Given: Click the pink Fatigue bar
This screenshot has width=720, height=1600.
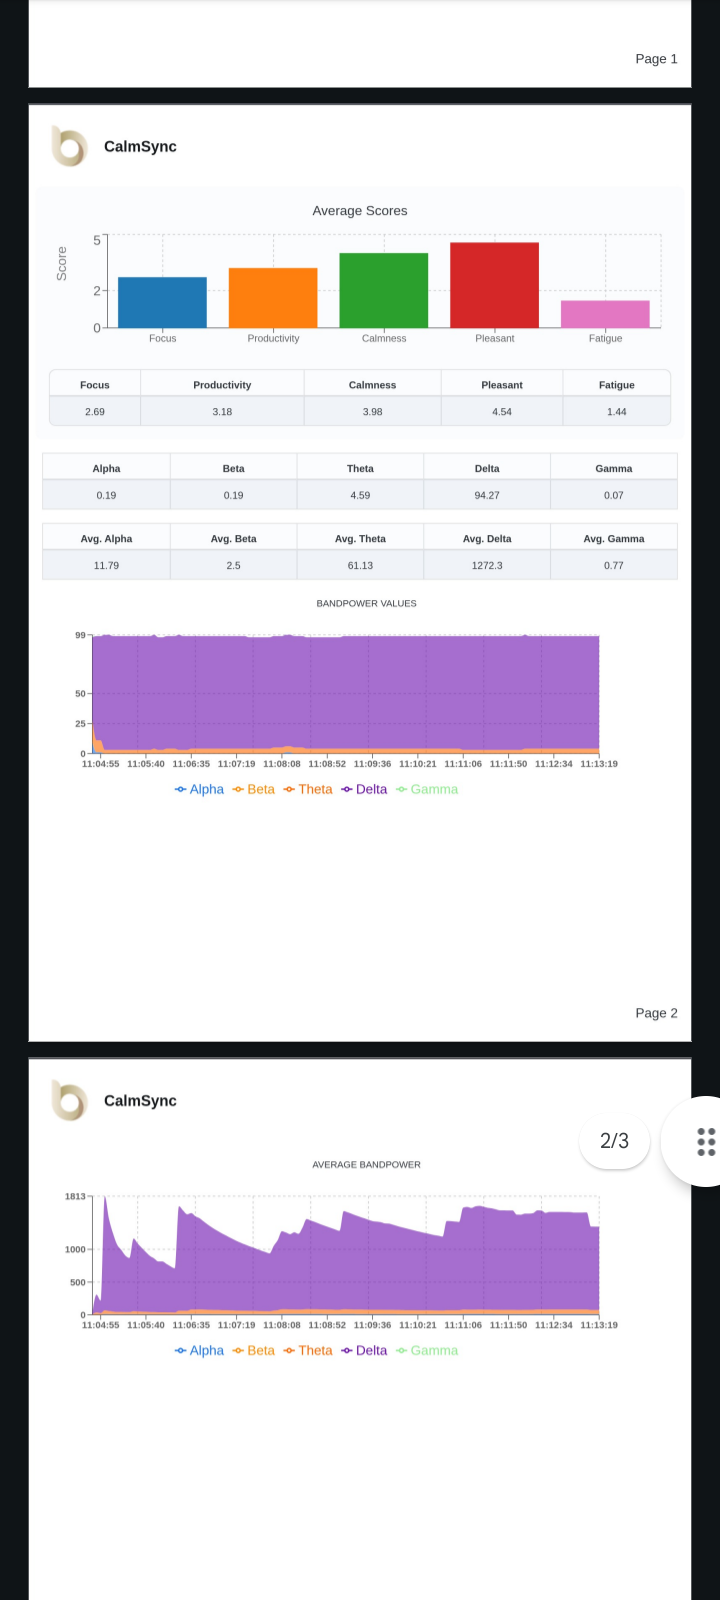Looking at the screenshot, I should [x=605, y=314].
